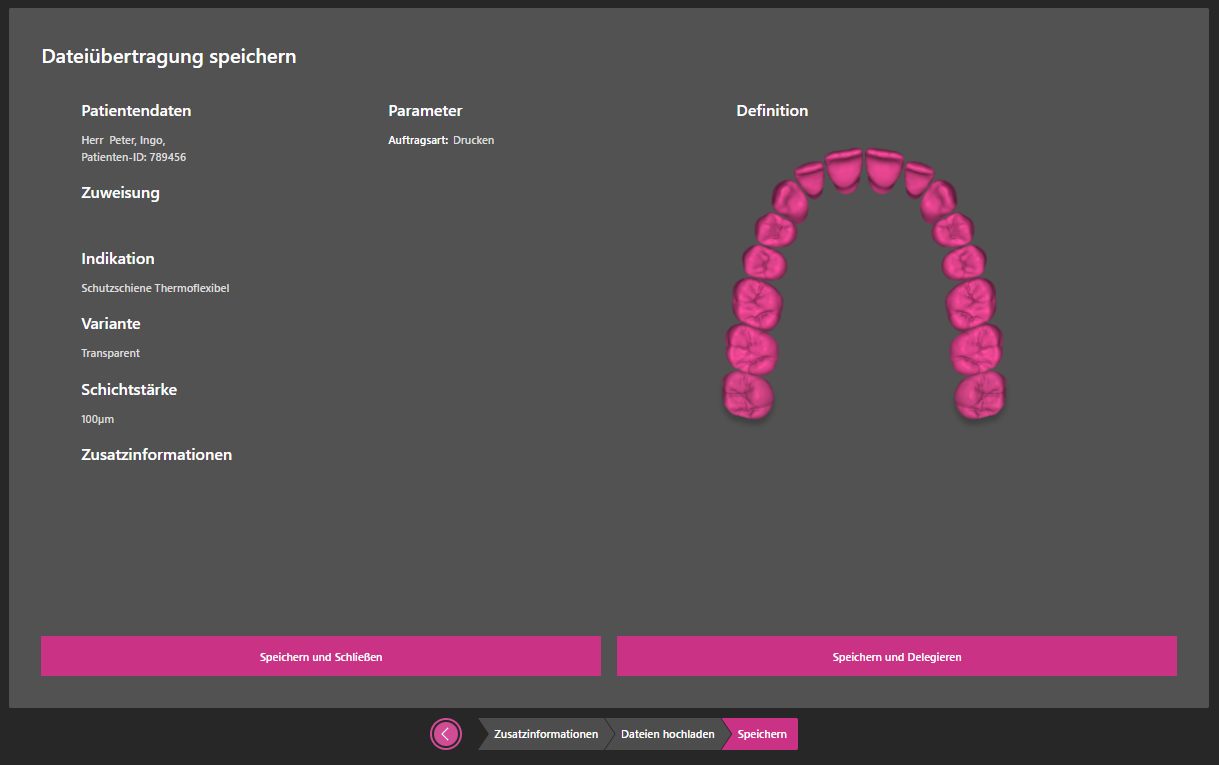
Task: Select the left central incisor in arch
Action: click(844, 170)
